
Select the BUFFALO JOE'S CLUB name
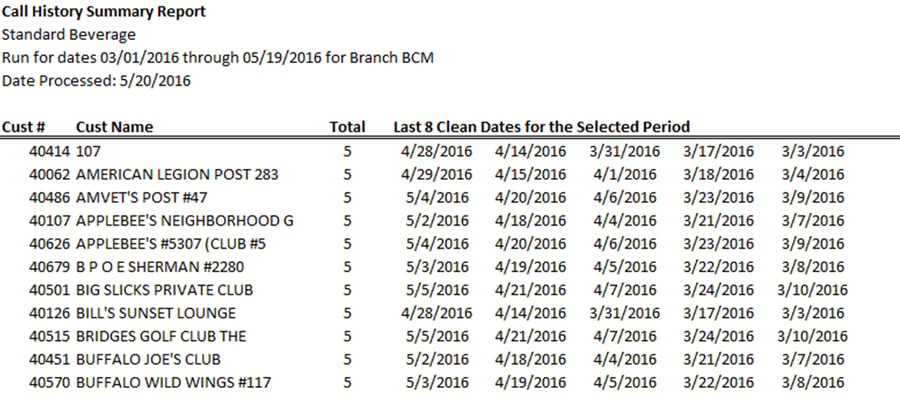148,359
